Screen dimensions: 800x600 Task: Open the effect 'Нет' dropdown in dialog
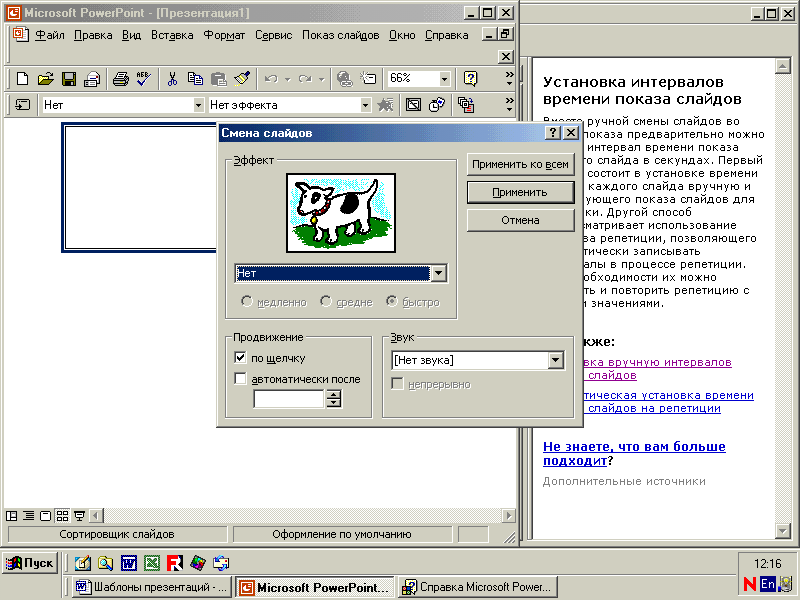tap(438, 273)
